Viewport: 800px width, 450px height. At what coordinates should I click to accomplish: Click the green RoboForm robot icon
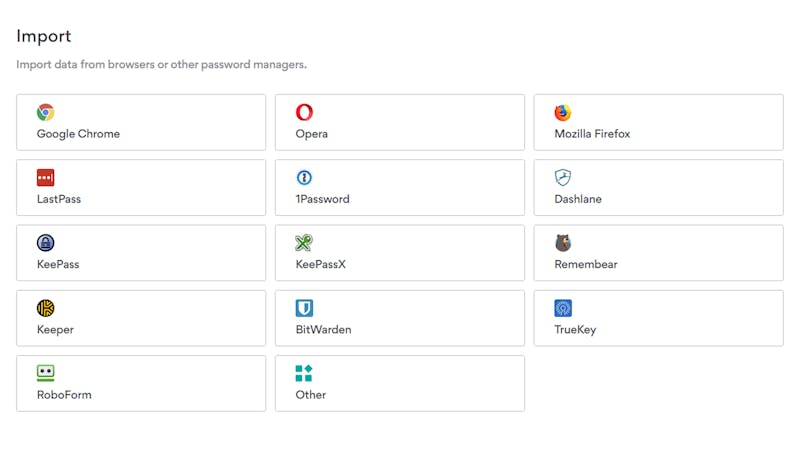click(45, 373)
